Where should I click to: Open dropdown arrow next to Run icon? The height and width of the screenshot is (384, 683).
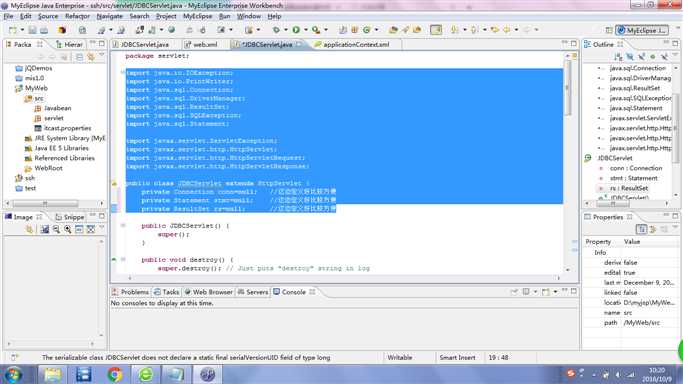click(305, 30)
